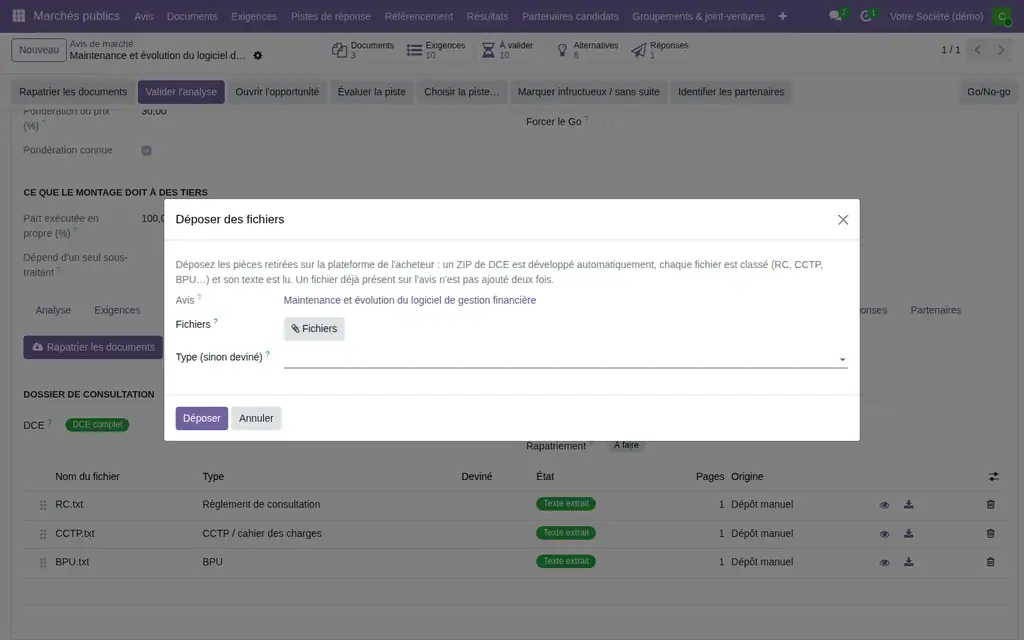Download the RC.txt file
This screenshot has height=640, width=1024.
908,504
